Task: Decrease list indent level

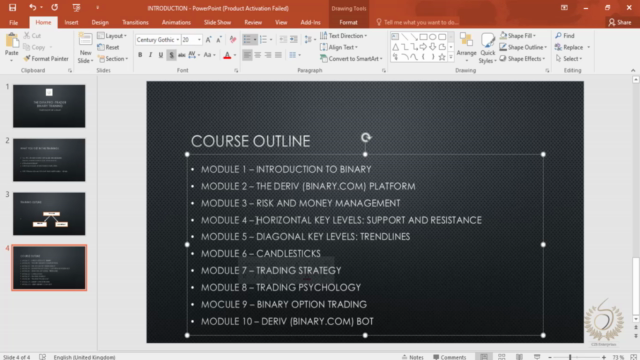Action: (x=283, y=40)
